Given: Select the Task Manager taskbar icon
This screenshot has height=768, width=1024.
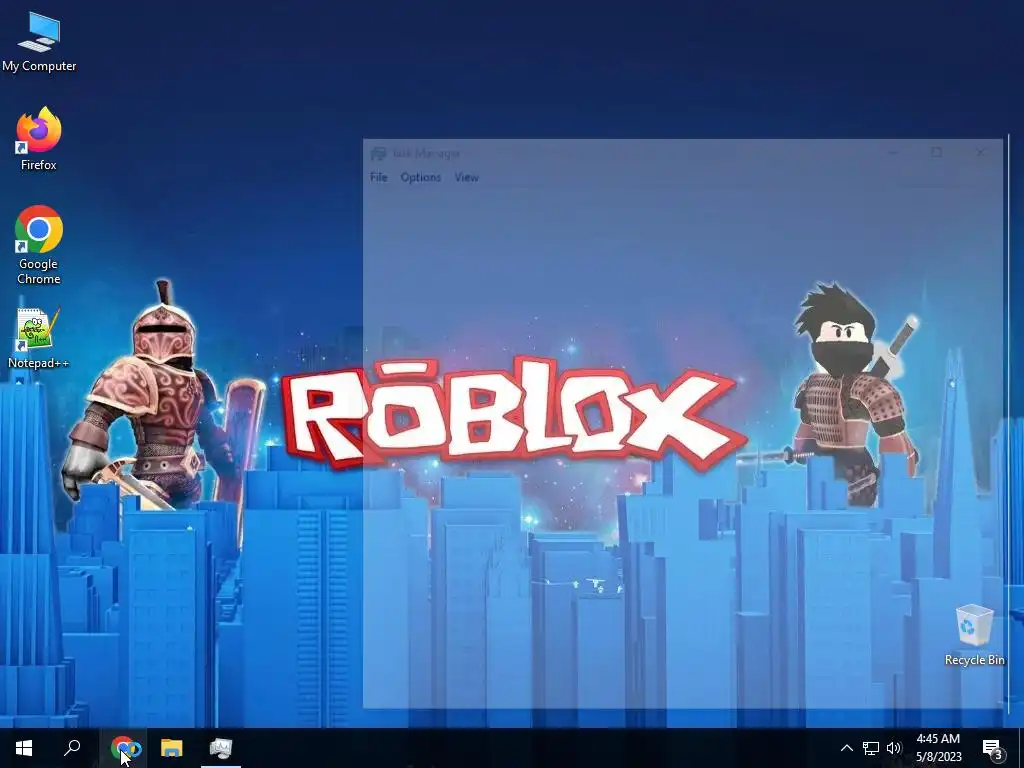Looking at the screenshot, I should click(221, 748).
